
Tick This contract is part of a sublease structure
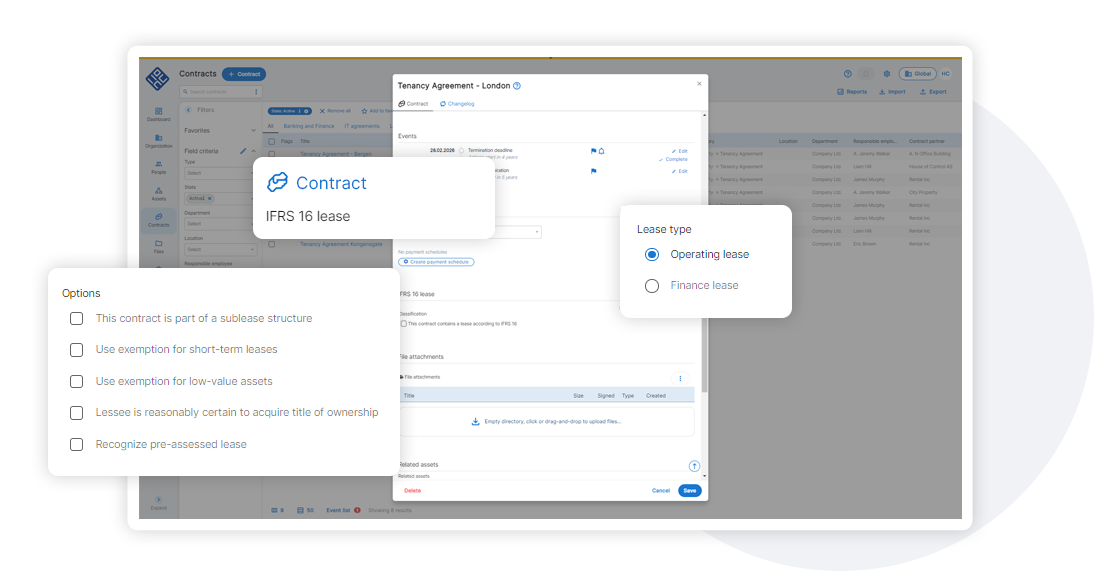point(76,319)
